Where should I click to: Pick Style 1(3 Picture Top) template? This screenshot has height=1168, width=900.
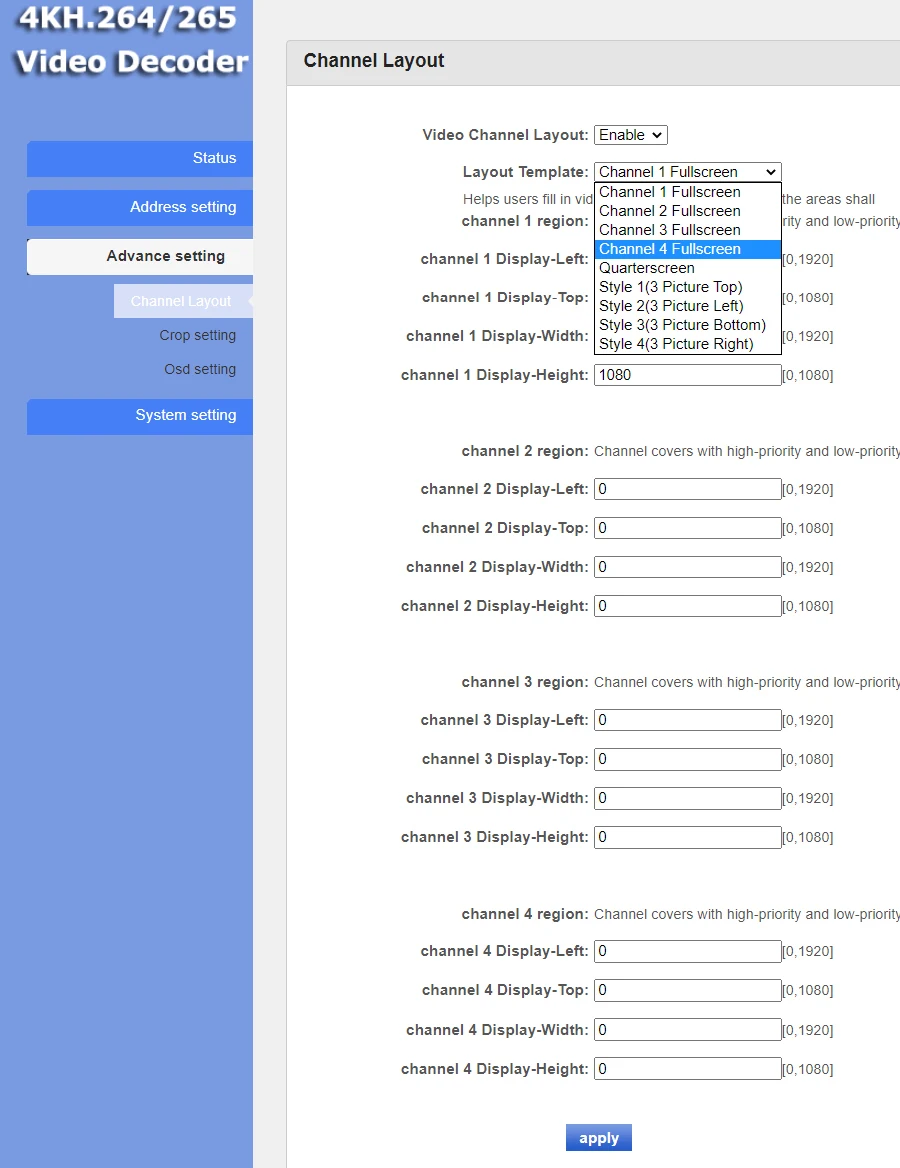coord(687,287)
